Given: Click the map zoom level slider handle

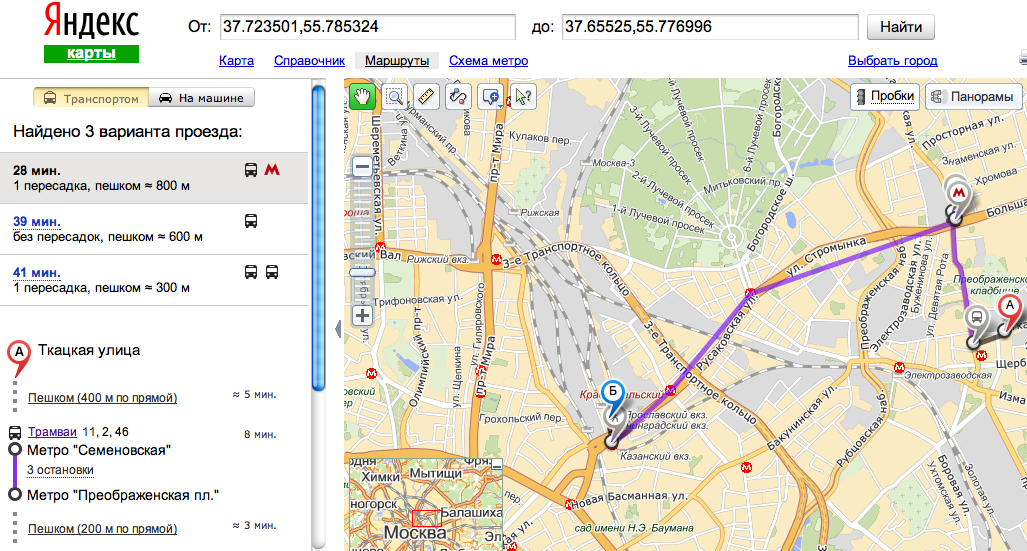Looking at the screenshot, I should pos(362,271).
